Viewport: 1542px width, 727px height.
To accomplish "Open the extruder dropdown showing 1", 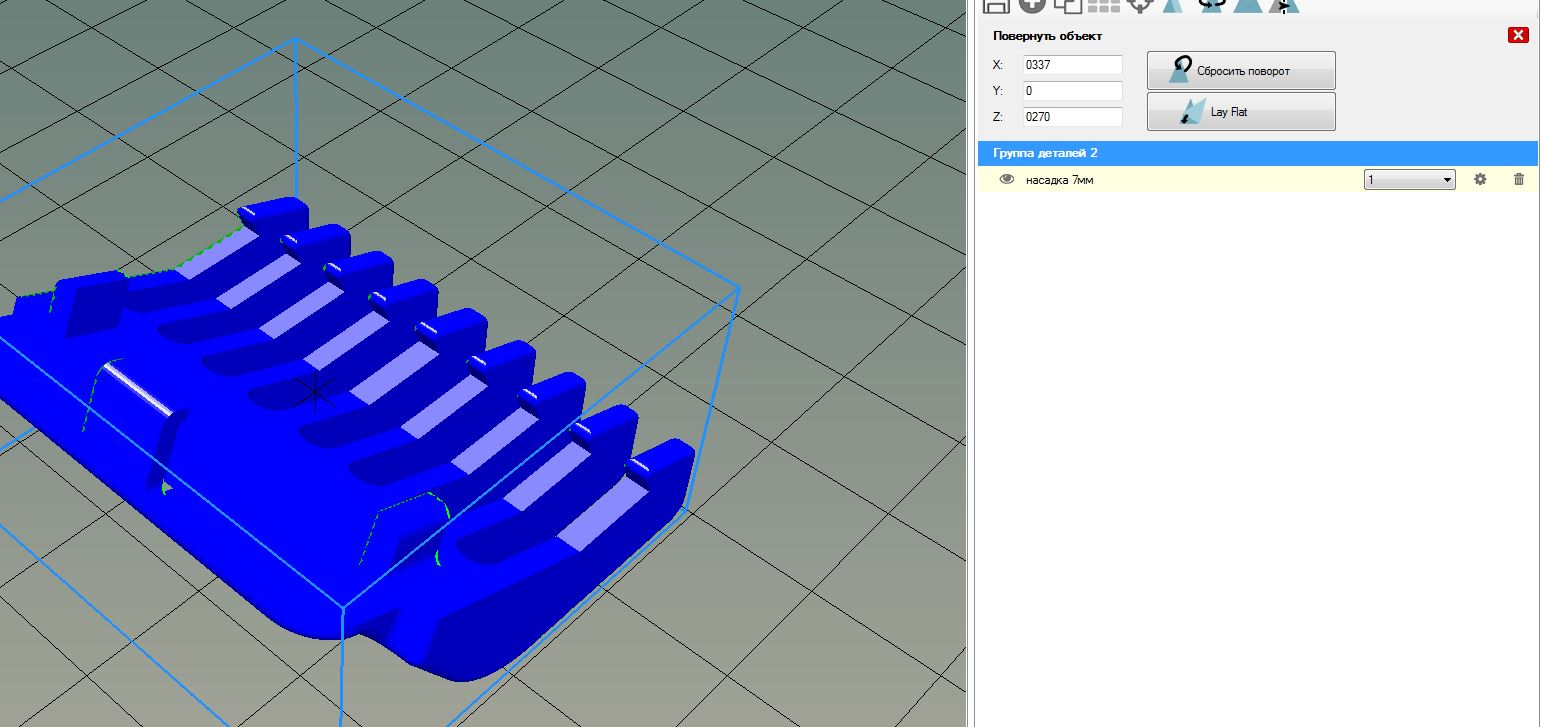I will [x=1410, y=180].
